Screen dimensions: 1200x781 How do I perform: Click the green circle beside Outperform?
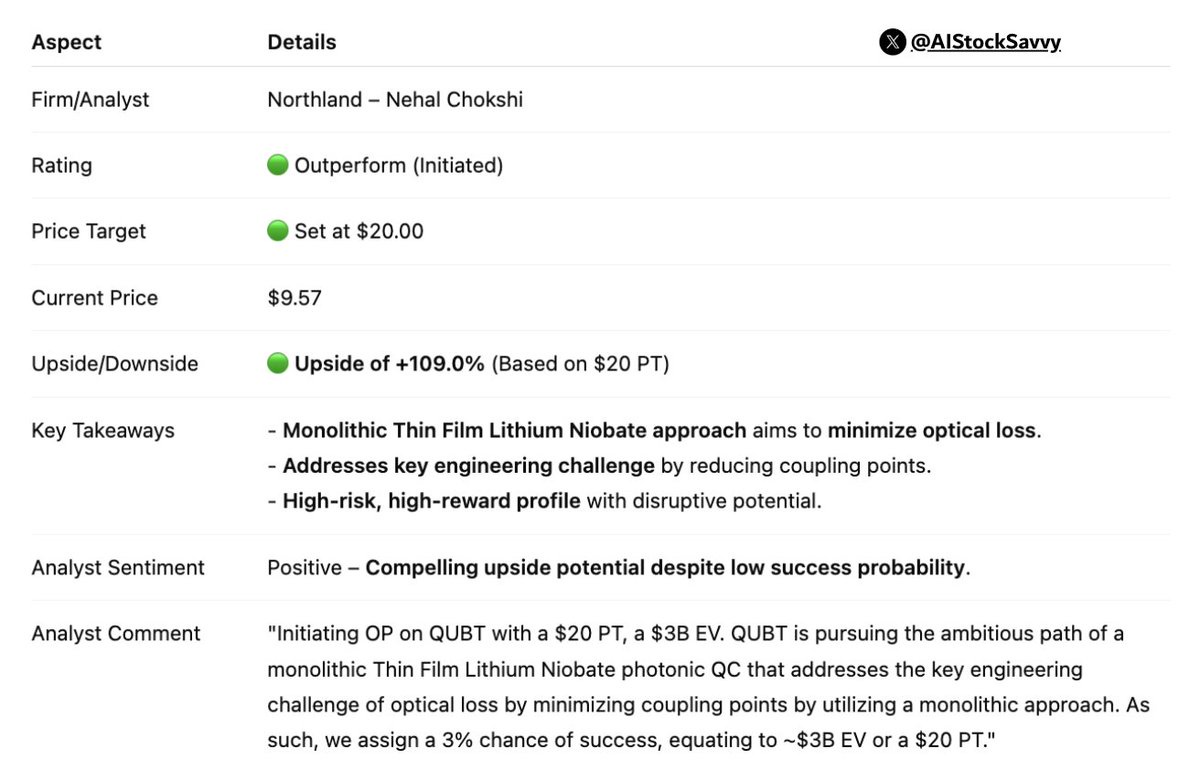click(x=278, y=165)
